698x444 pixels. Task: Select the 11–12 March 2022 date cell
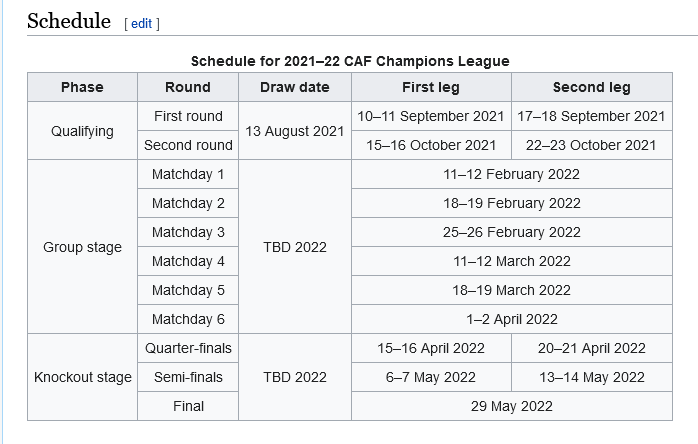pos(511,261)
